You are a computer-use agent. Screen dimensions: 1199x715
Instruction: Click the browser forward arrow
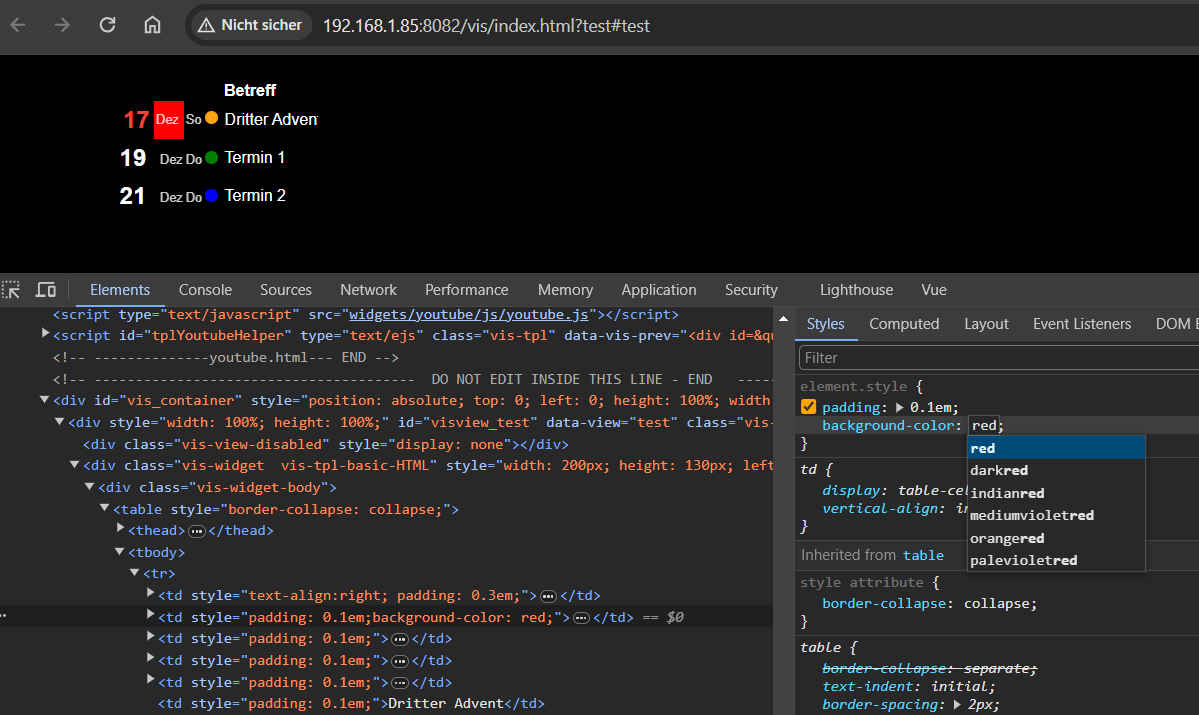coord(62,25)
